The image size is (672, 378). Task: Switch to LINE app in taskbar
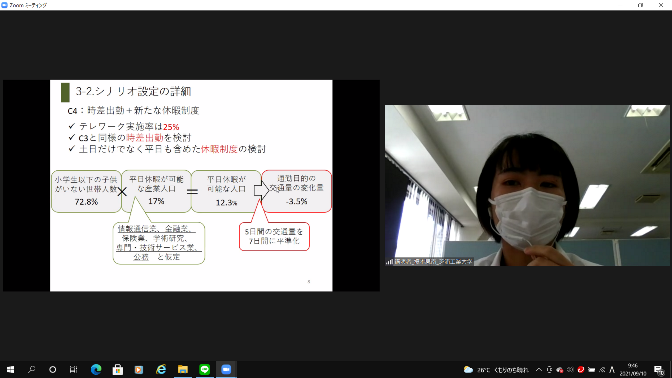pyautogui.click(x=204, y=369)
